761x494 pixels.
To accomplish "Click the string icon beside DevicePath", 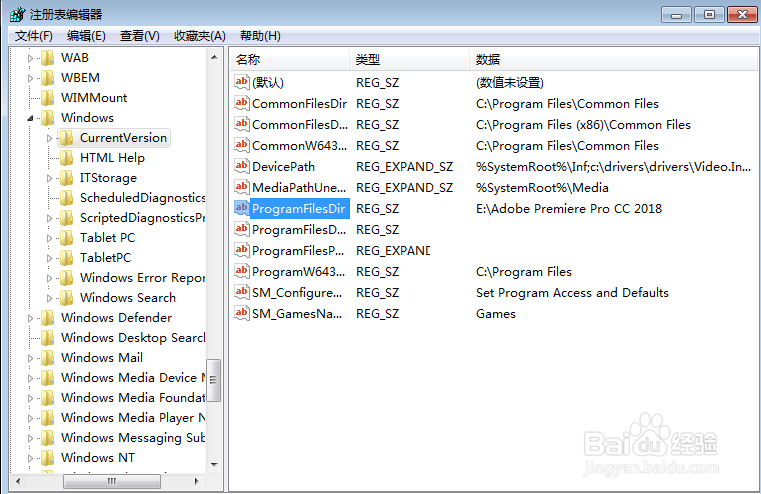I will click(x=241, y=166).
